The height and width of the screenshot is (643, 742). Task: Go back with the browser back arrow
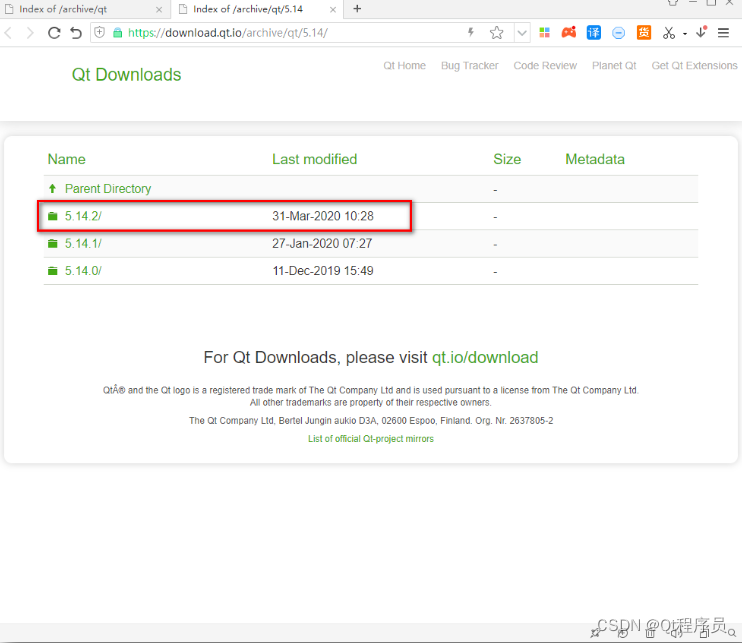pos(8,33)
